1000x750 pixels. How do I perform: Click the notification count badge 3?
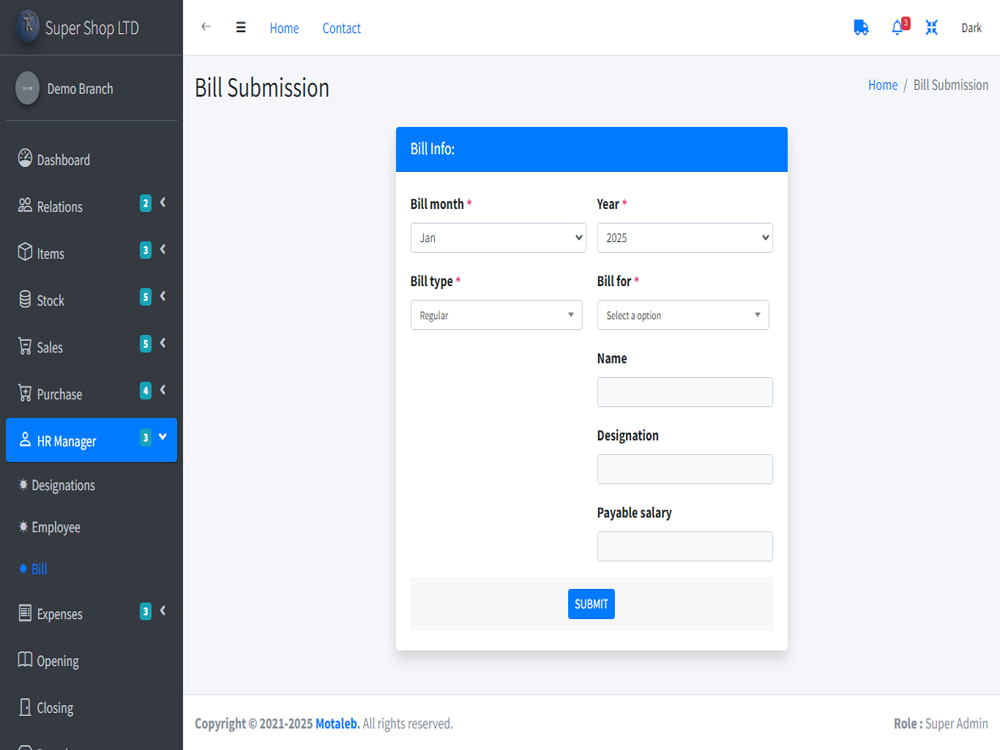pos(906,22)
